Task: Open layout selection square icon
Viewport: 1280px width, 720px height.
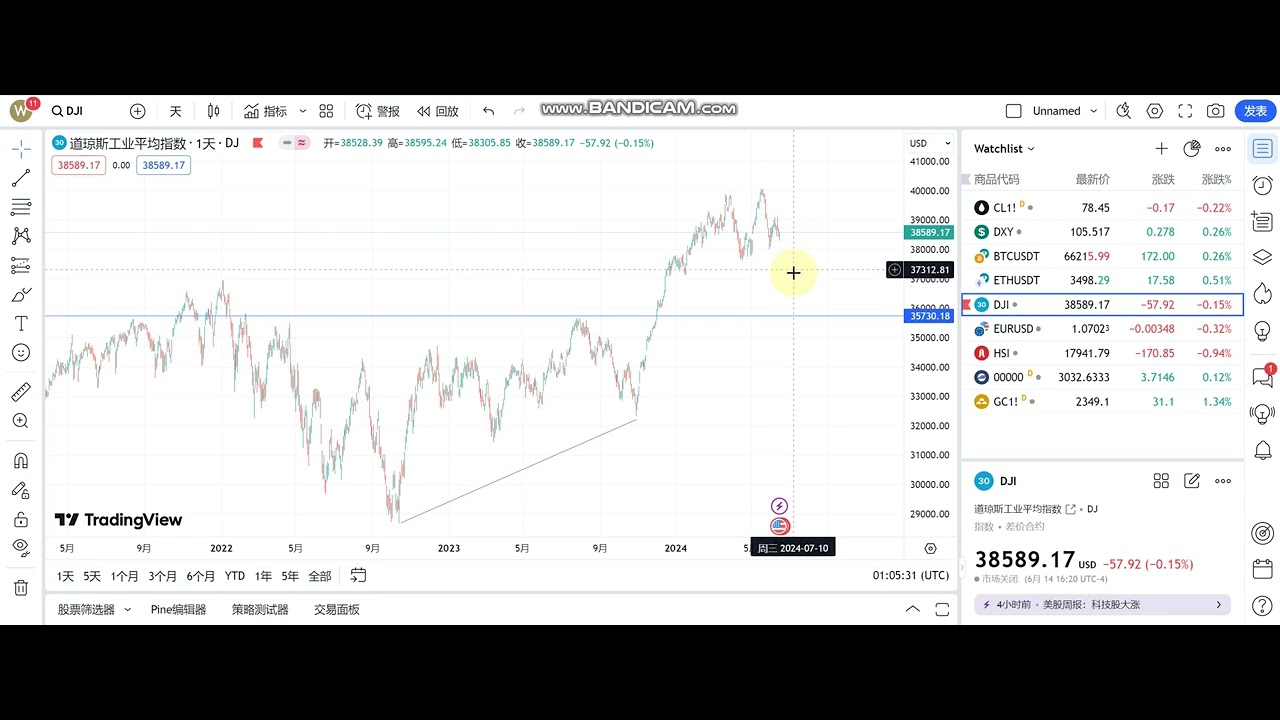Action: (1013, 111)
